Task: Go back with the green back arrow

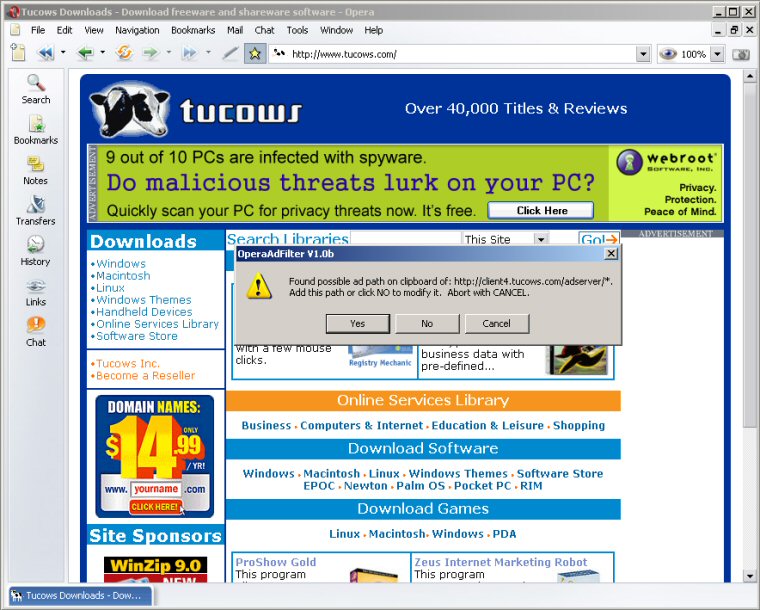Action: point(86,53)
